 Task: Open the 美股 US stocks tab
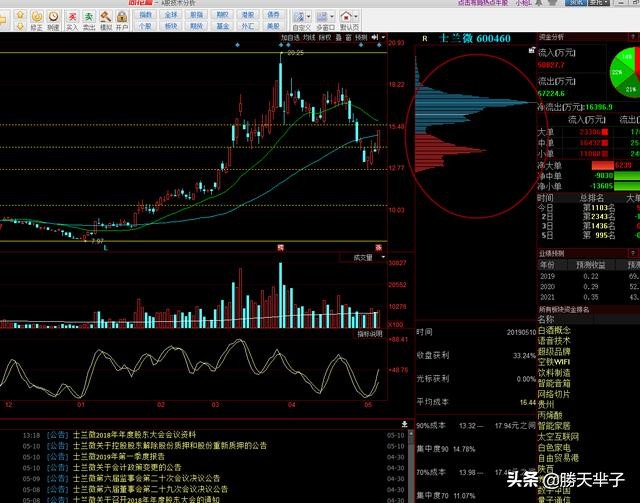[x=273, y=26]
